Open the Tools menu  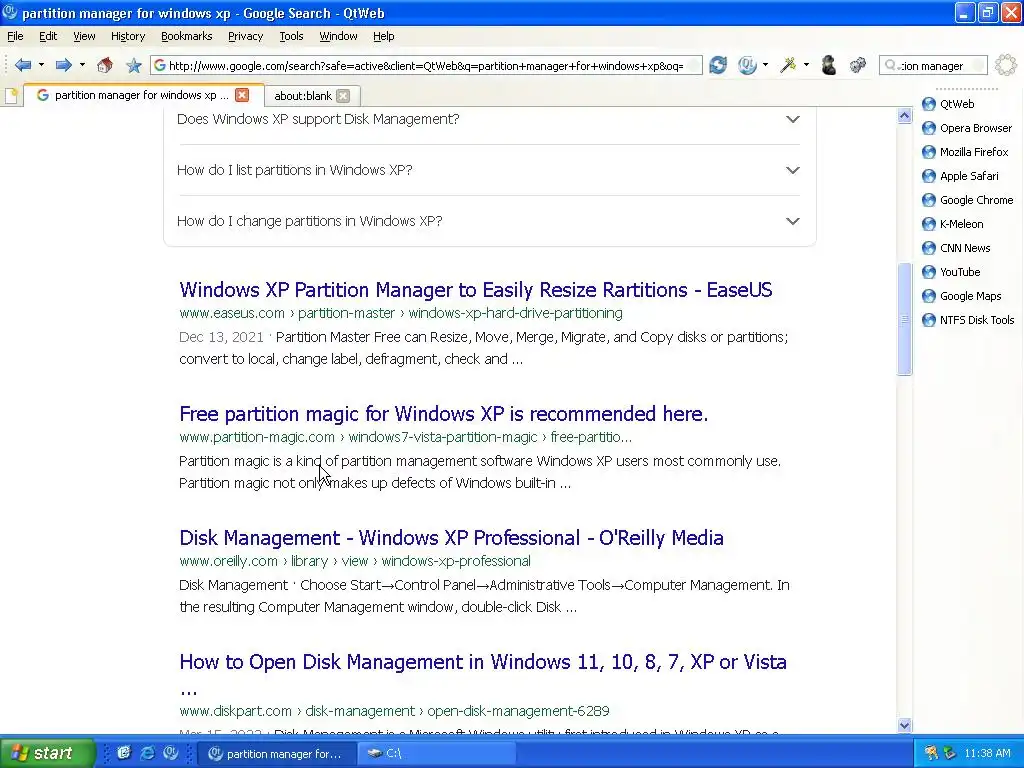point(291,37)
